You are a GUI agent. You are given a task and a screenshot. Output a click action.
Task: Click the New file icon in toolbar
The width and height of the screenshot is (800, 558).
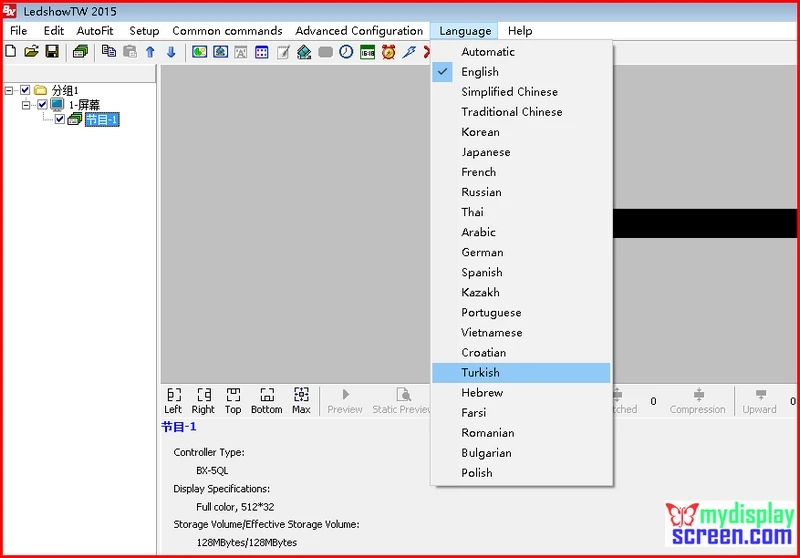pyautogui.click(x=11, y=52)
